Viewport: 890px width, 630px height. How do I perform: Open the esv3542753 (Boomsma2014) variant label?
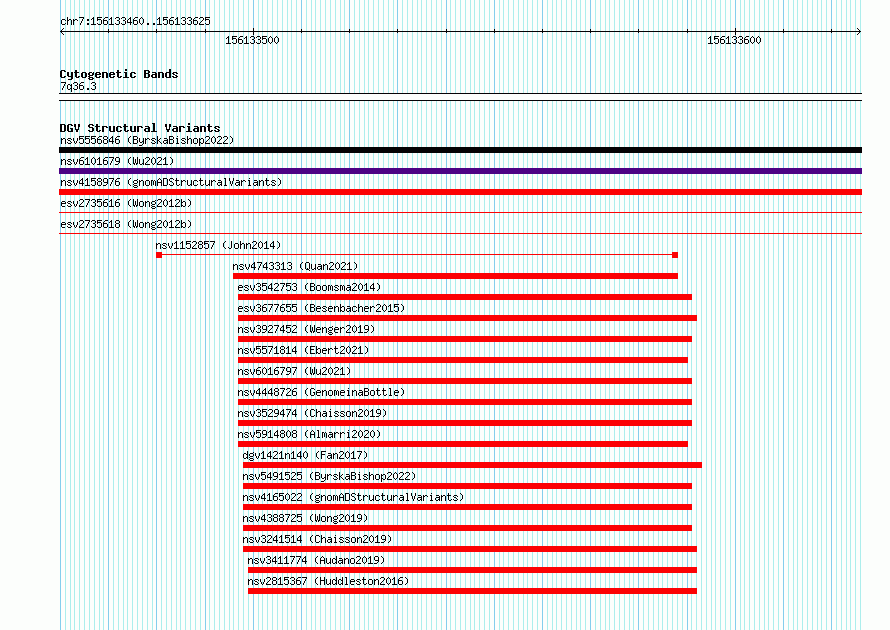click(x=309, y=287)
